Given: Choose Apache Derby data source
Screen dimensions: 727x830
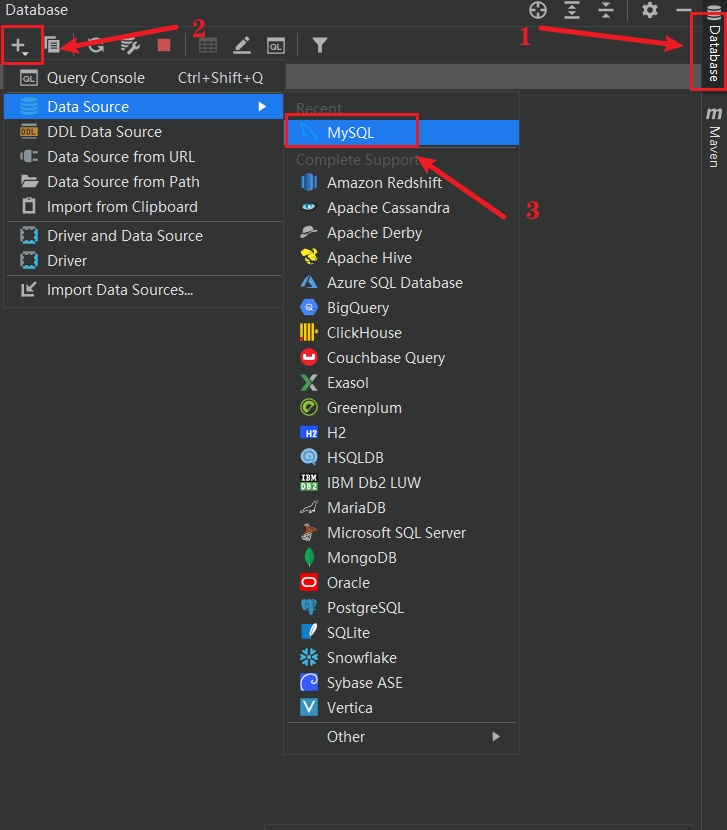Looking at the screenshot, I should pyautogui.click(x=402, y=232).
